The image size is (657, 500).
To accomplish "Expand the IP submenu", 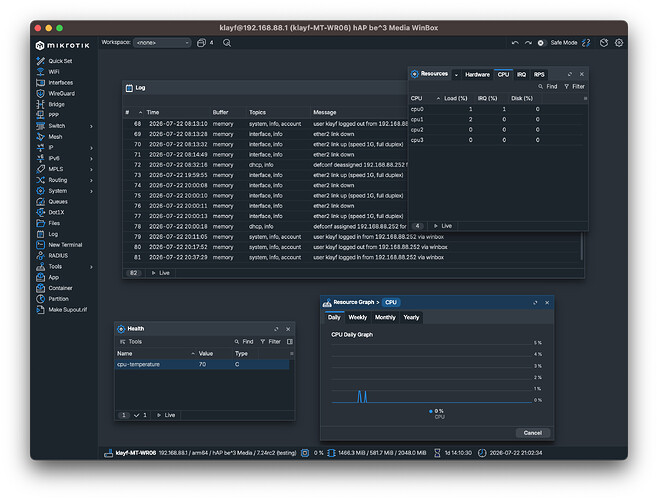I will tap(91, 148).
